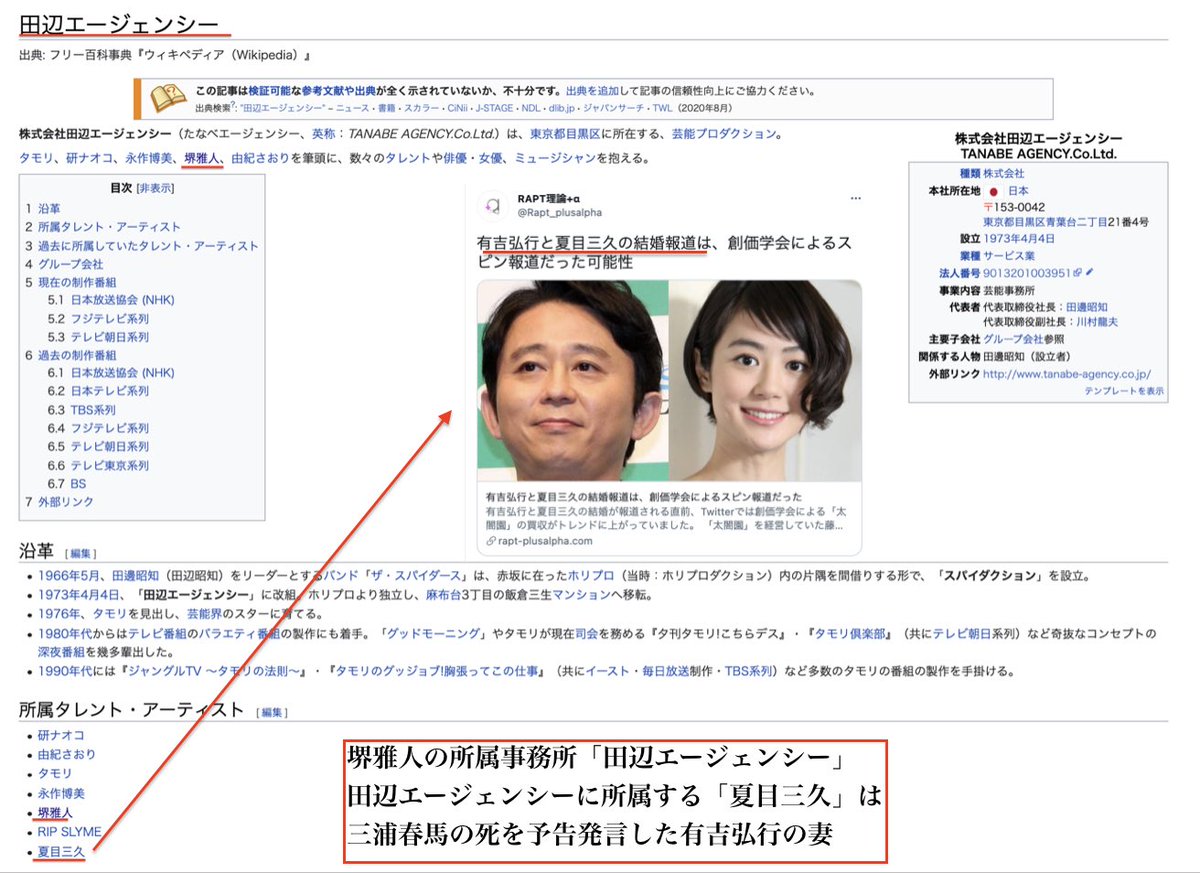Click the Japan flag icon in the infobox

pyautogui.click(x=993, y=192)
